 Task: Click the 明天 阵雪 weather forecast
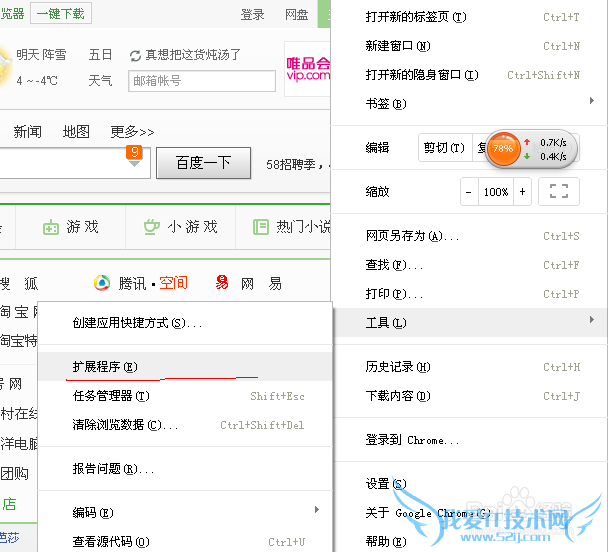[41, 55]
